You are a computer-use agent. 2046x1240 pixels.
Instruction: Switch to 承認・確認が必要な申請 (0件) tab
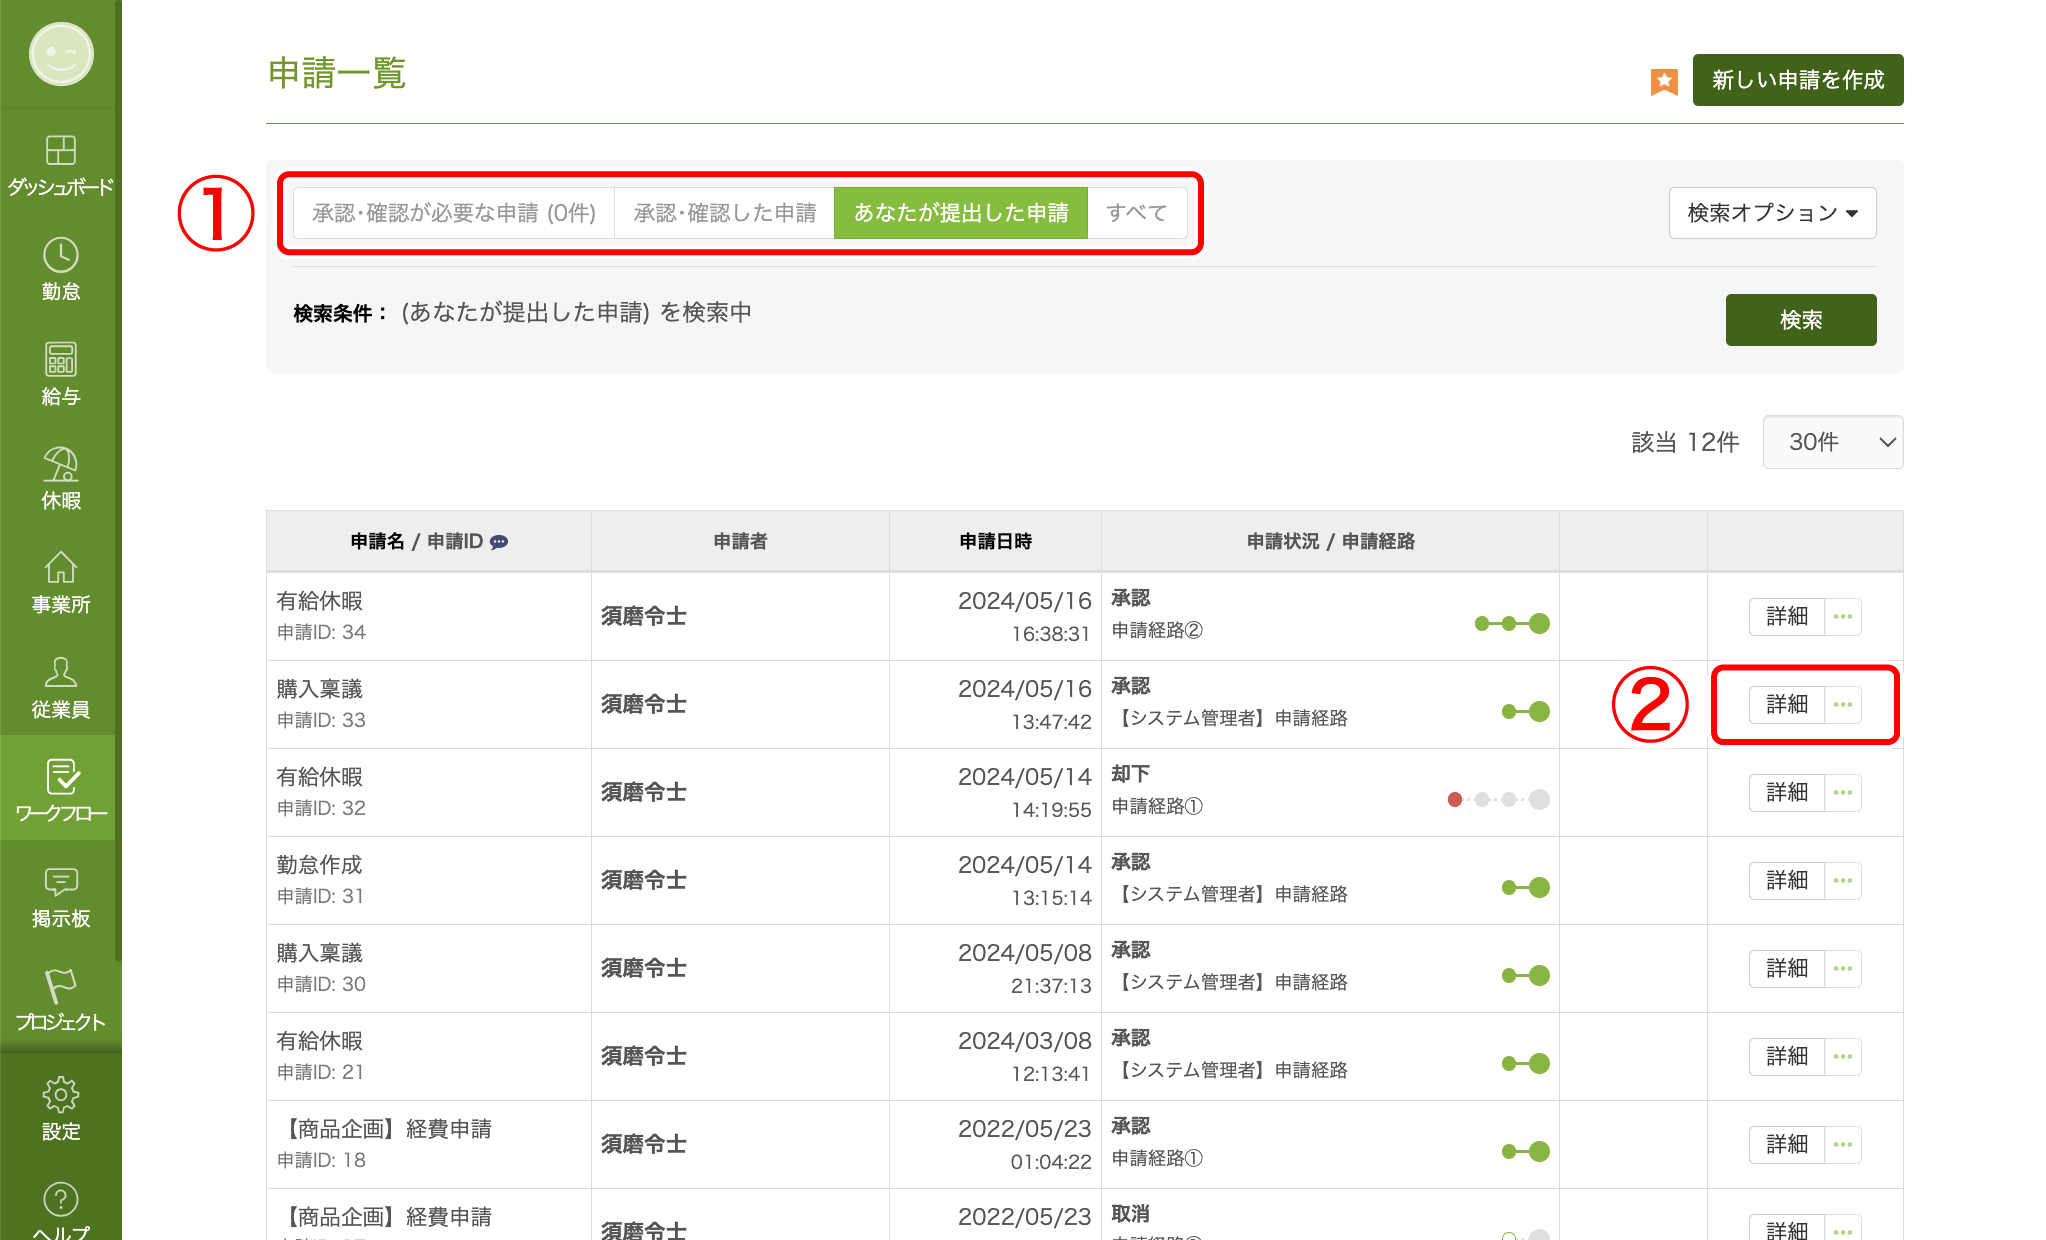pos(454,213)
